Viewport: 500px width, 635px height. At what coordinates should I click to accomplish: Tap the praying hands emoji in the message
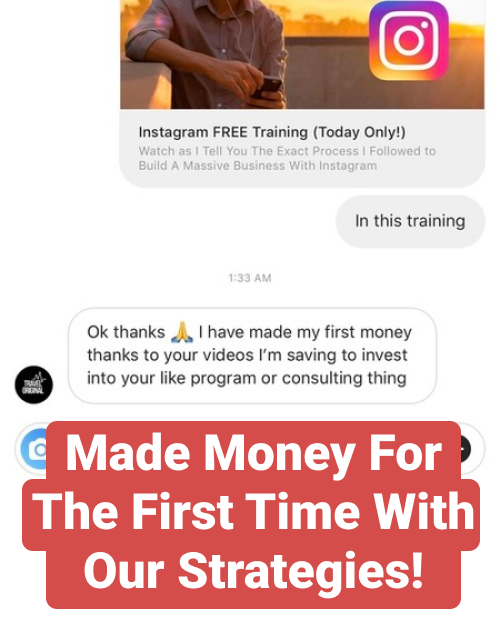[x=182, y=332]
